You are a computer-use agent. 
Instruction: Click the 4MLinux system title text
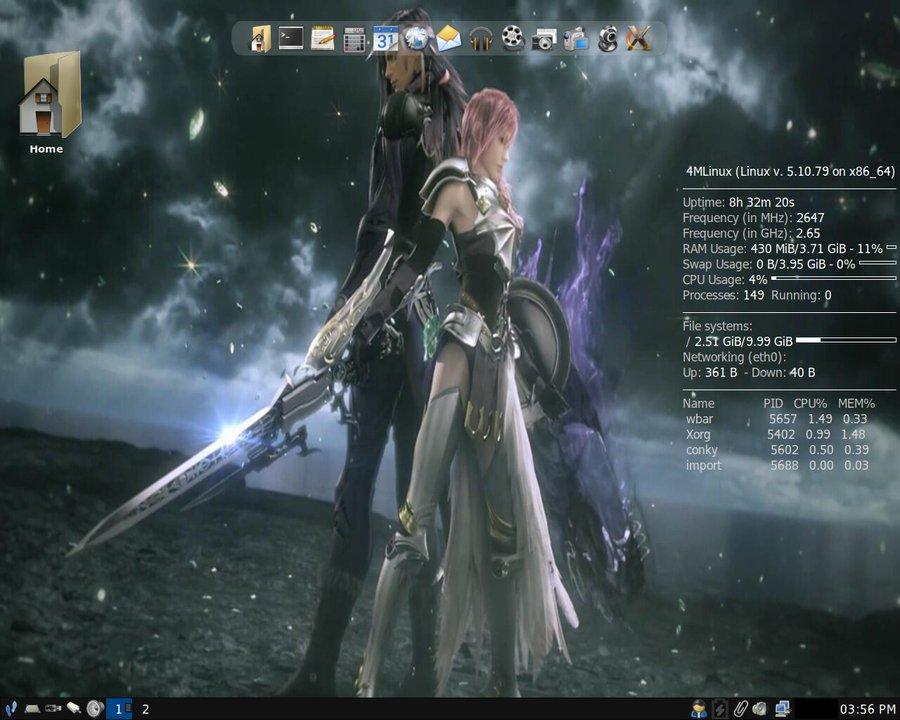click(x=790, y=171)
